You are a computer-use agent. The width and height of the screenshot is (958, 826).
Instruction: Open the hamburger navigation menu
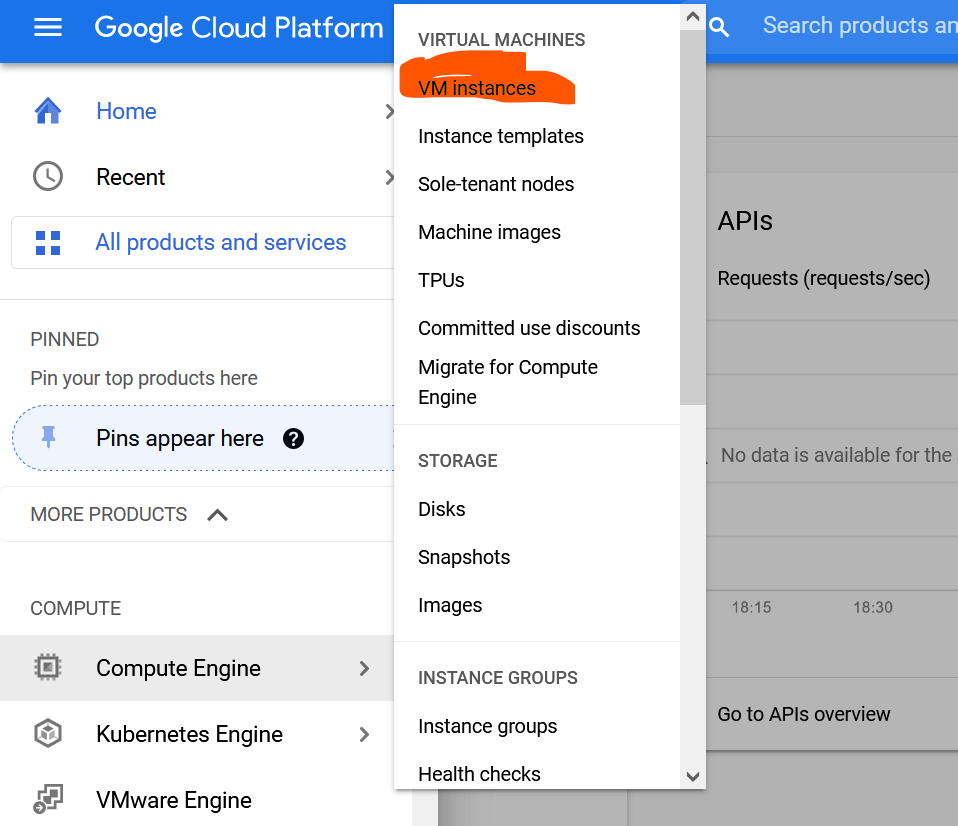(48, 27)
